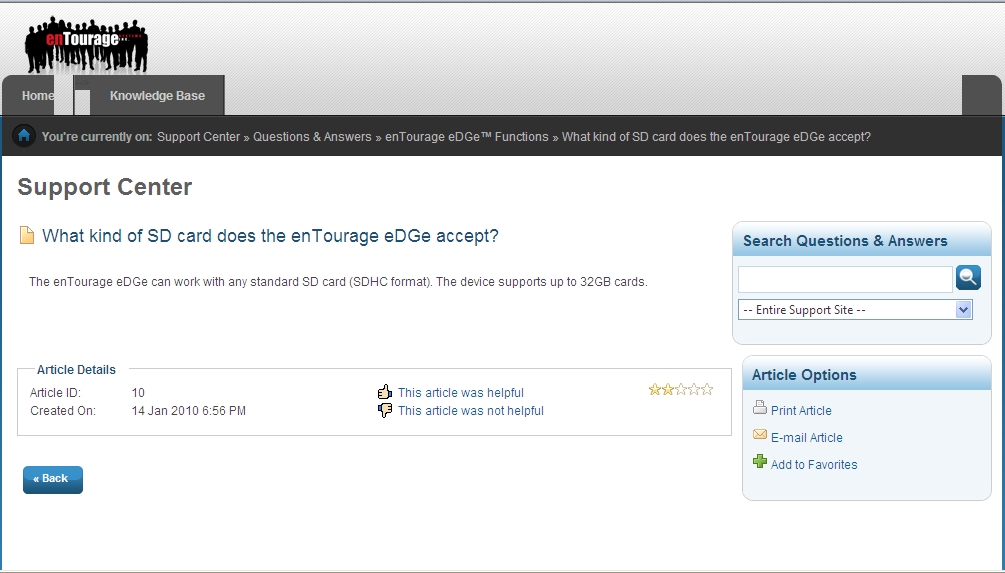Rate the article with the second star
Screen dimensions: 1005x573
667,389
